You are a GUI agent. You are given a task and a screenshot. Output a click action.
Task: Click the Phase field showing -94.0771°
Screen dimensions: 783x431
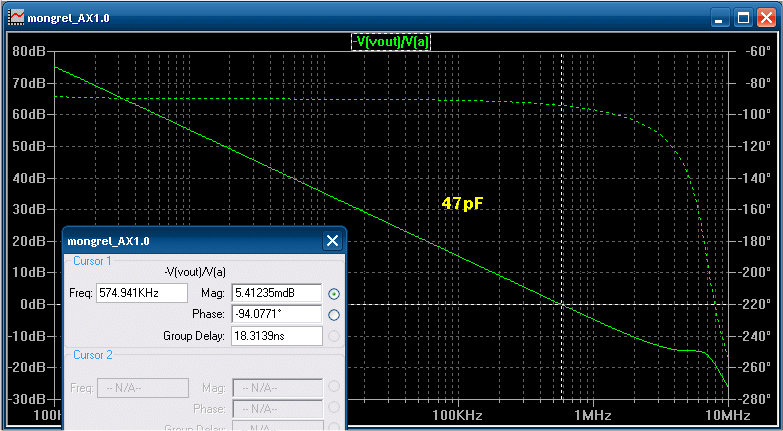[277, 314]
